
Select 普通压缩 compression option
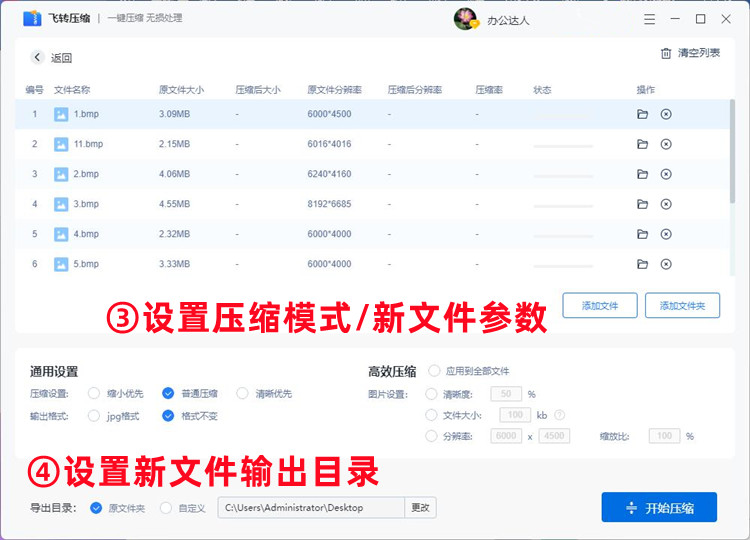(x=168, y=394)
